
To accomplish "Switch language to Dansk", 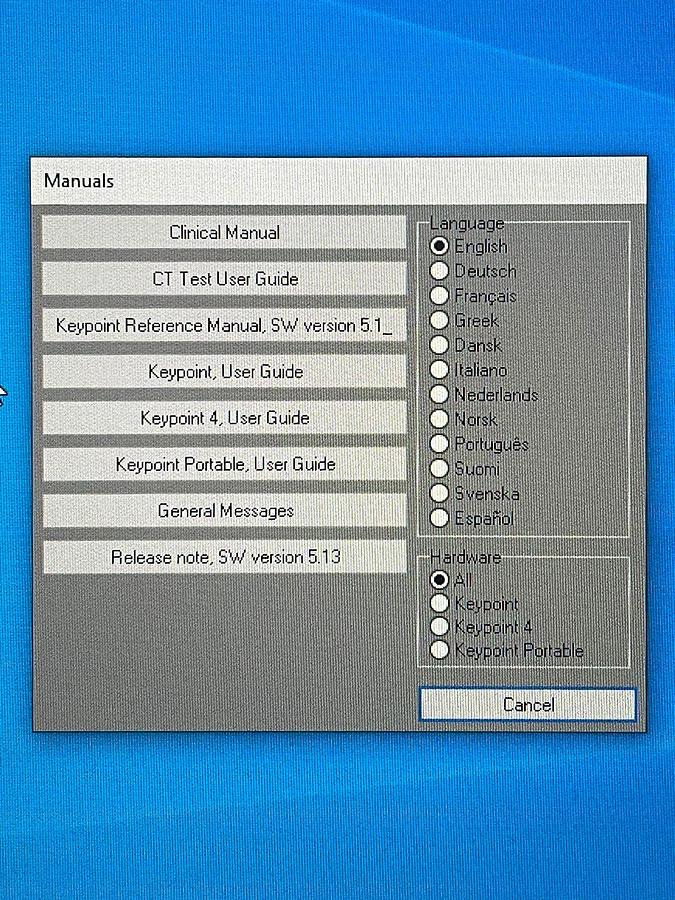I will pyautogui.click(x=439, y=346).
